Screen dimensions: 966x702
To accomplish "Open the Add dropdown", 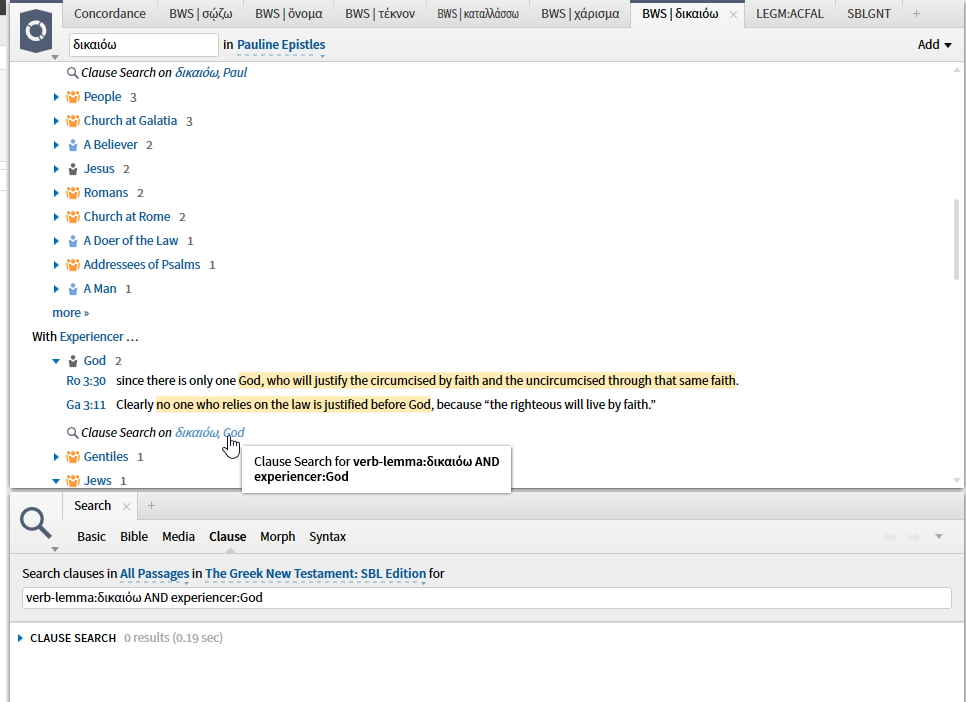I will (934, 44).
